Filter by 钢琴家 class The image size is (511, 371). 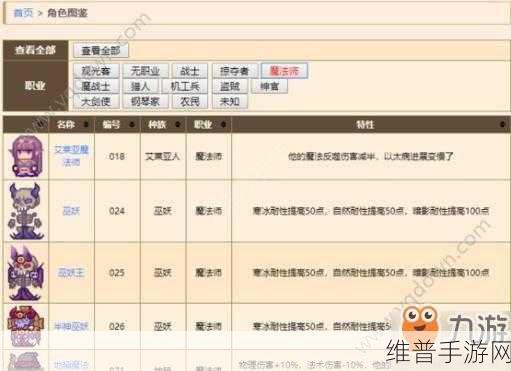(x=145, y=102)
